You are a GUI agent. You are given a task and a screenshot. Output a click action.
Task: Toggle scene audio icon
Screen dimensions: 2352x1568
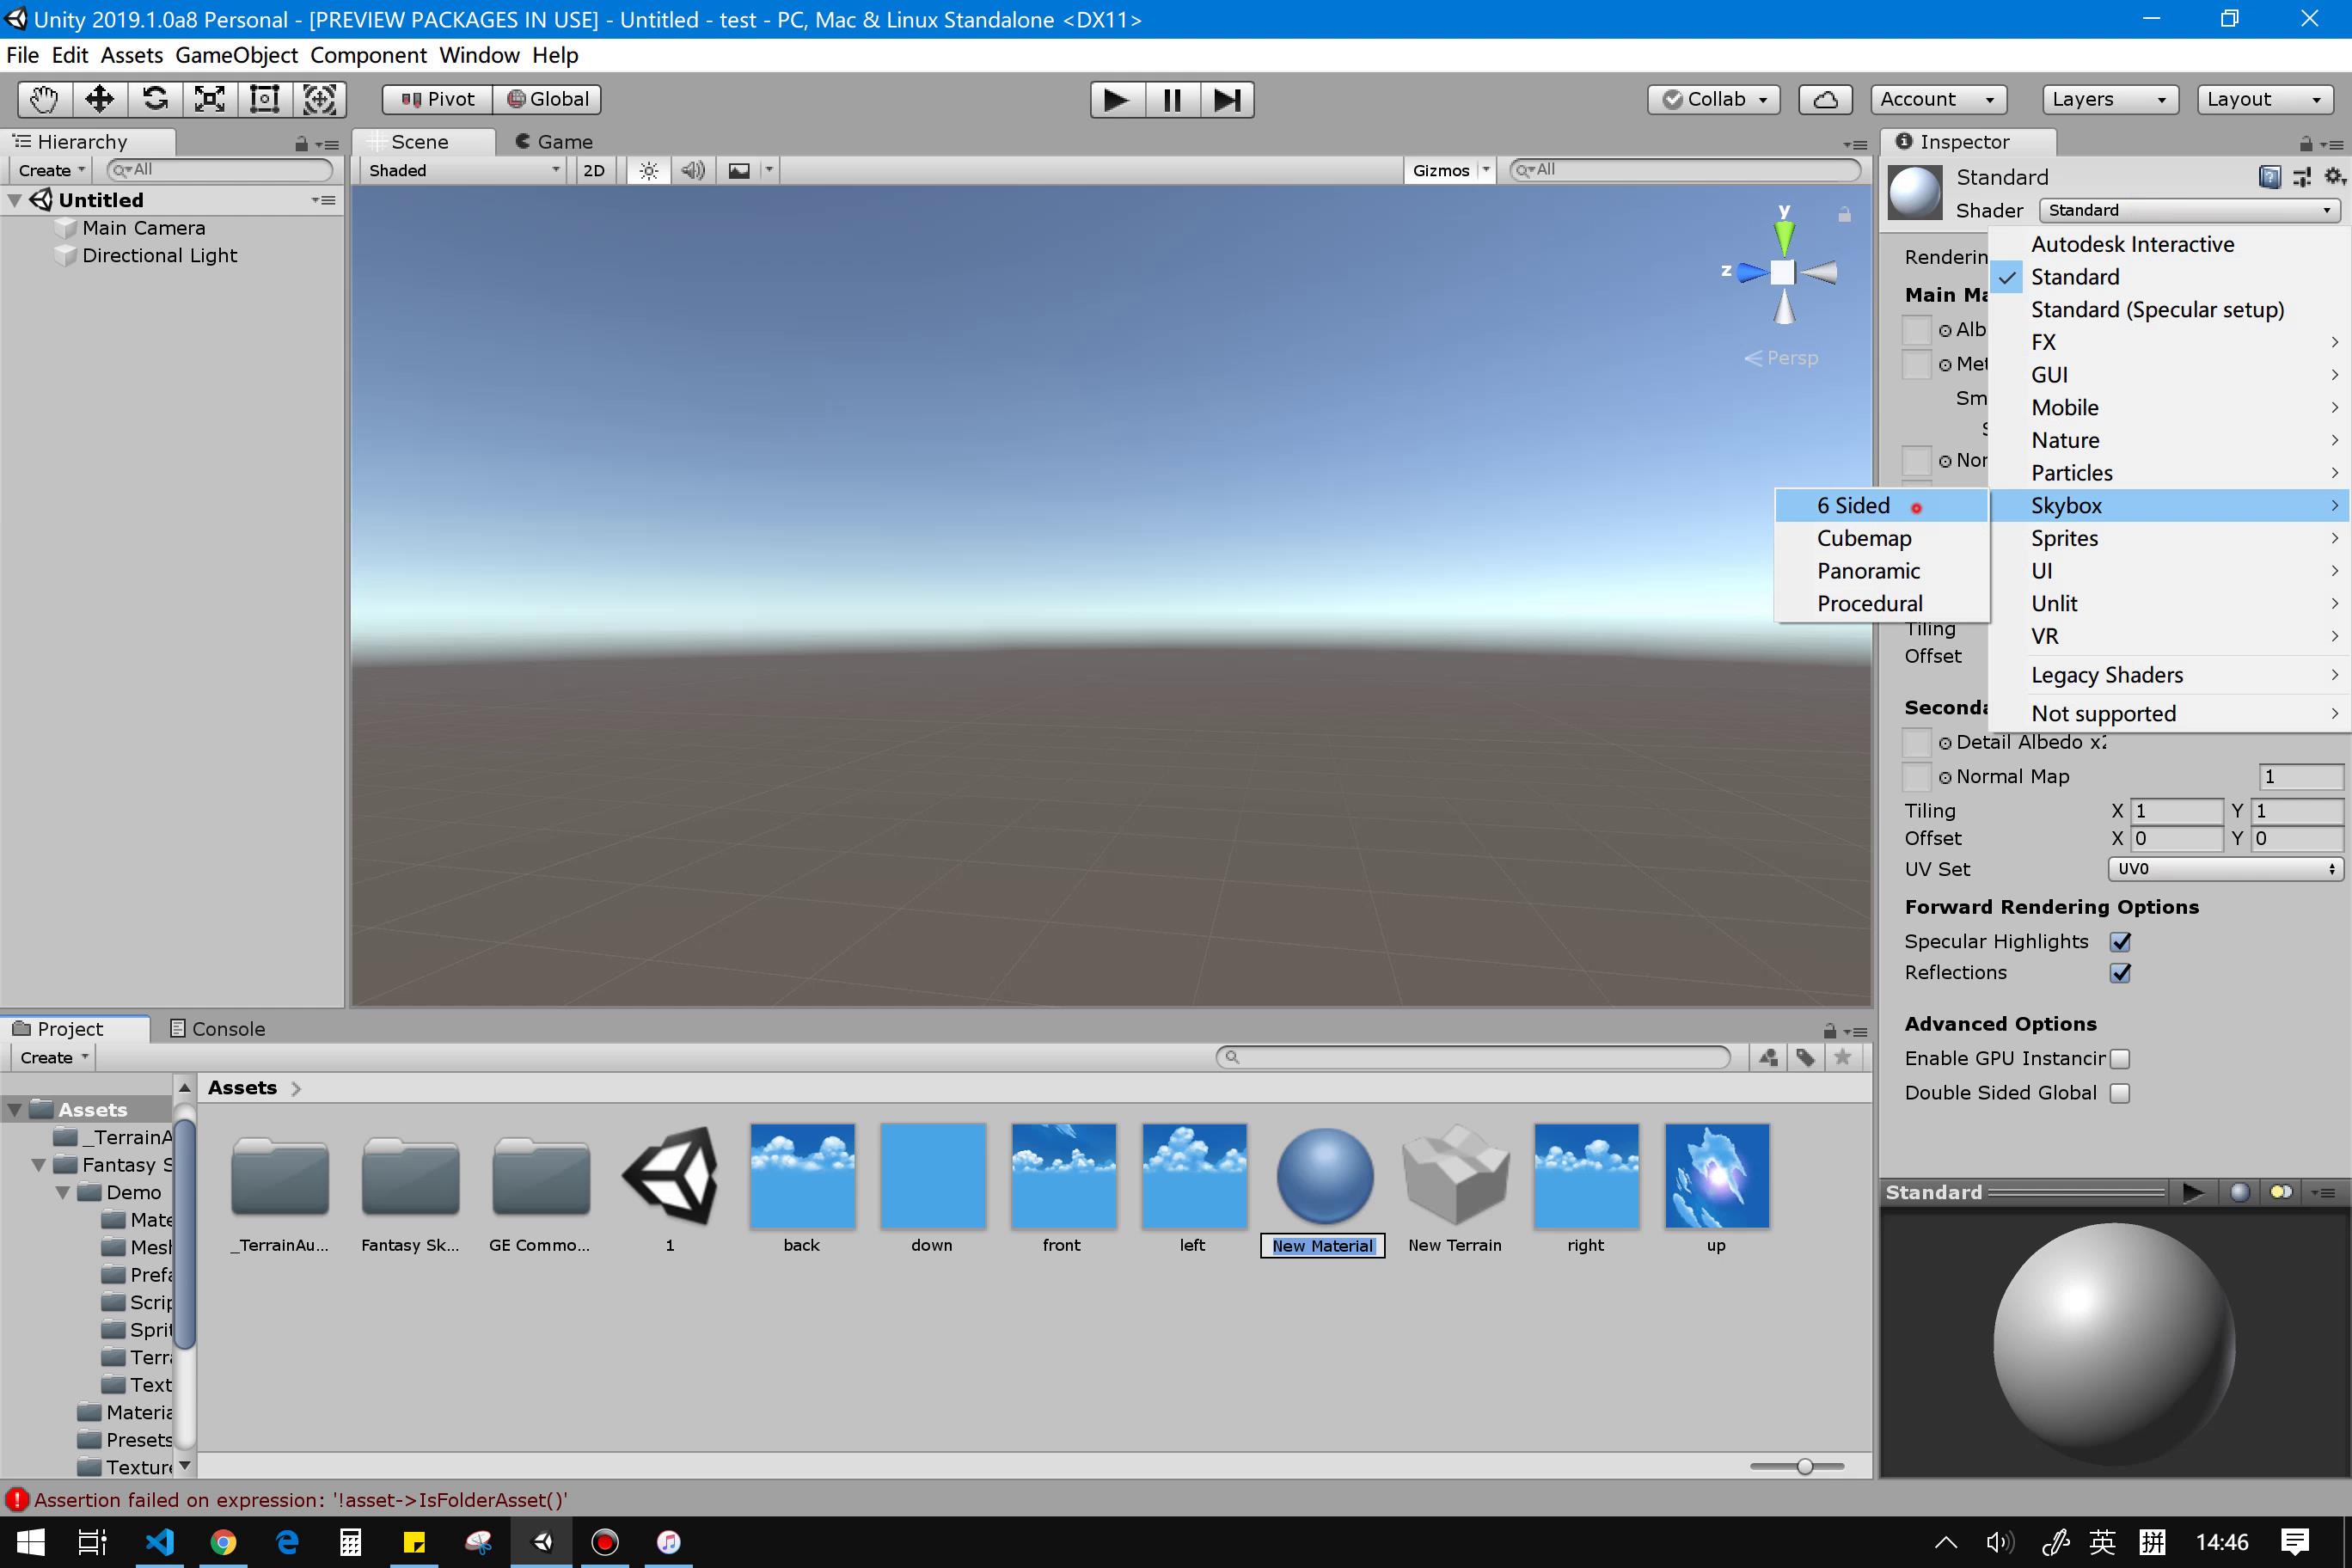(x=693, y=170)
